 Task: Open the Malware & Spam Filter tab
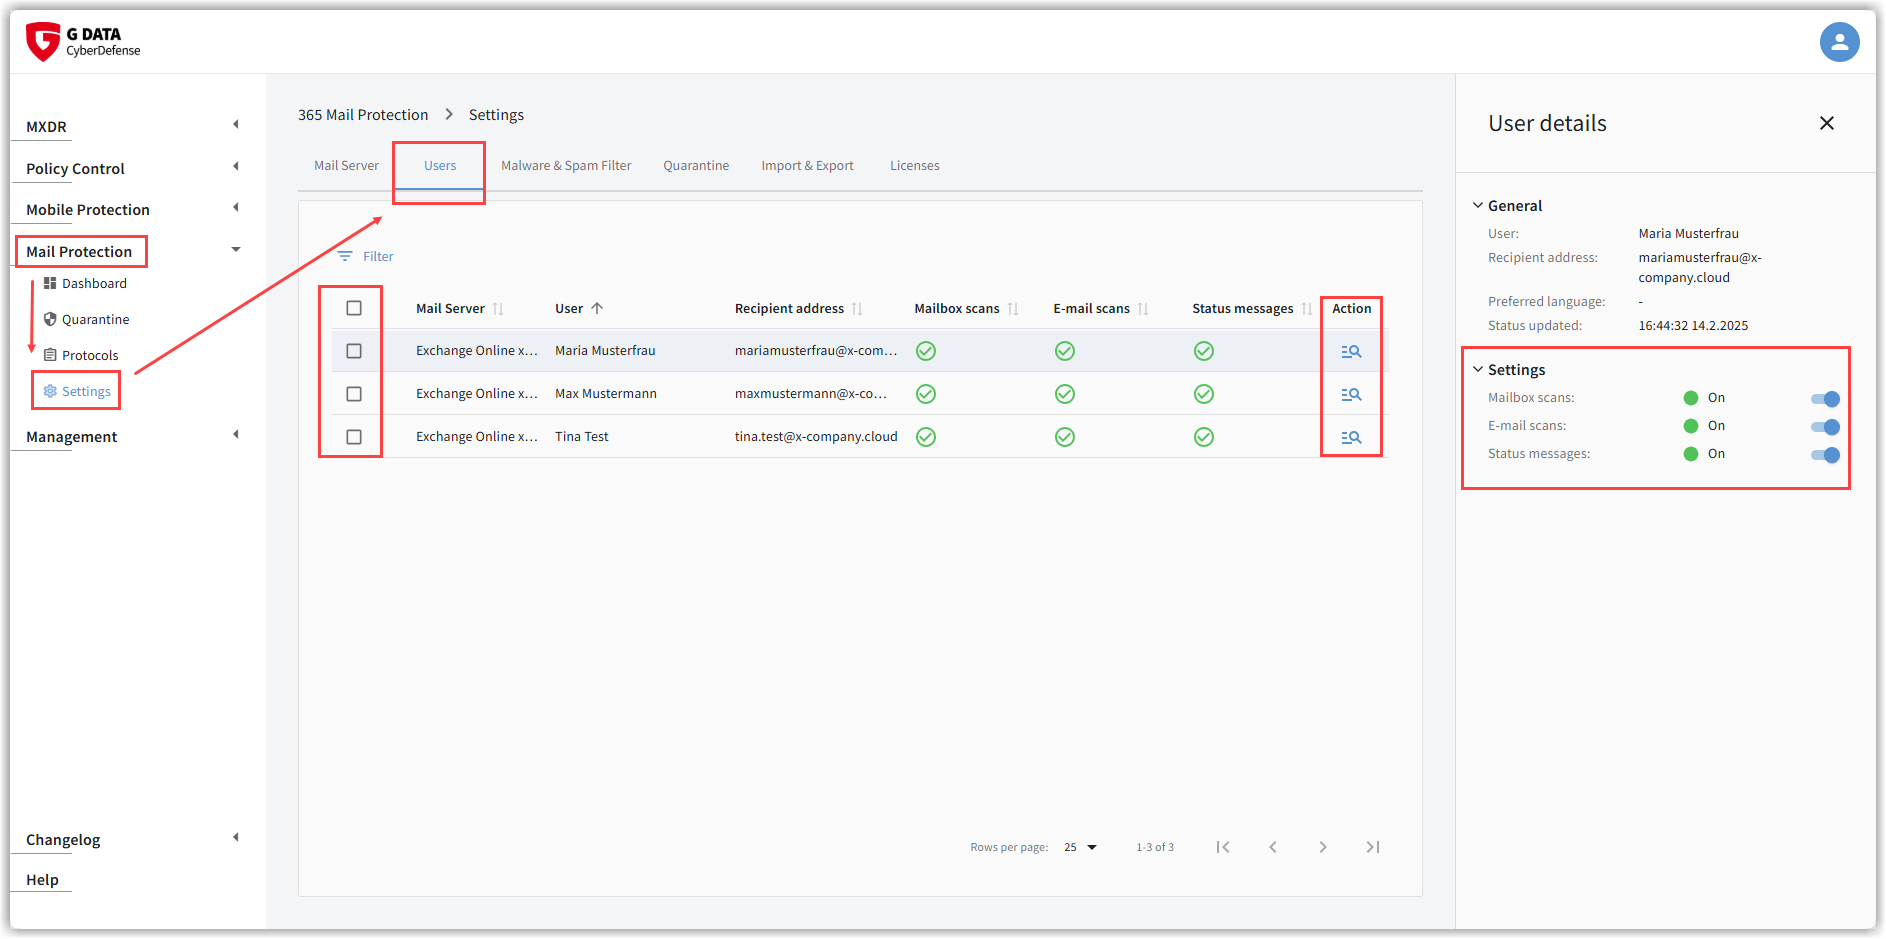click(566, 166)
